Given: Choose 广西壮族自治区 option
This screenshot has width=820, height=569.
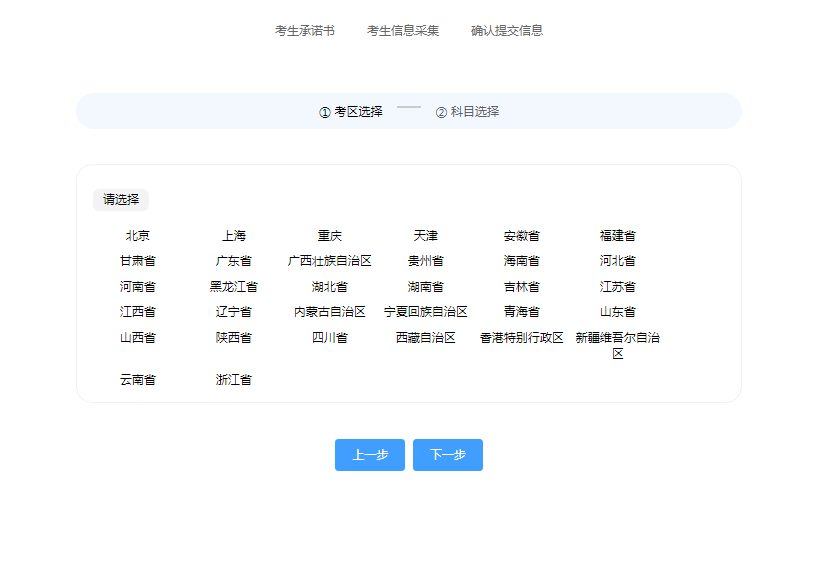Looking at the screenshot, I should pos(330,261).
